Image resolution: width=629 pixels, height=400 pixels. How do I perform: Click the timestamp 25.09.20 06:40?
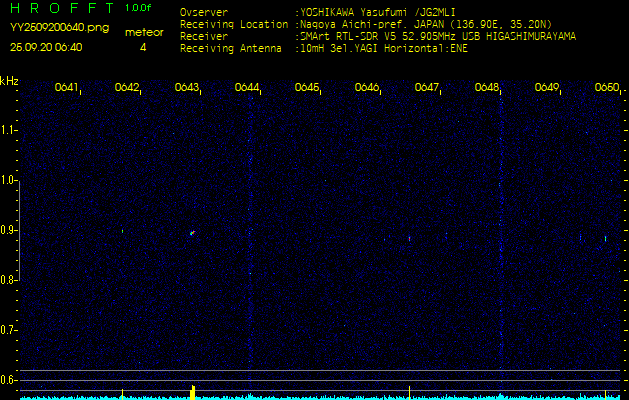pos(46,47)
